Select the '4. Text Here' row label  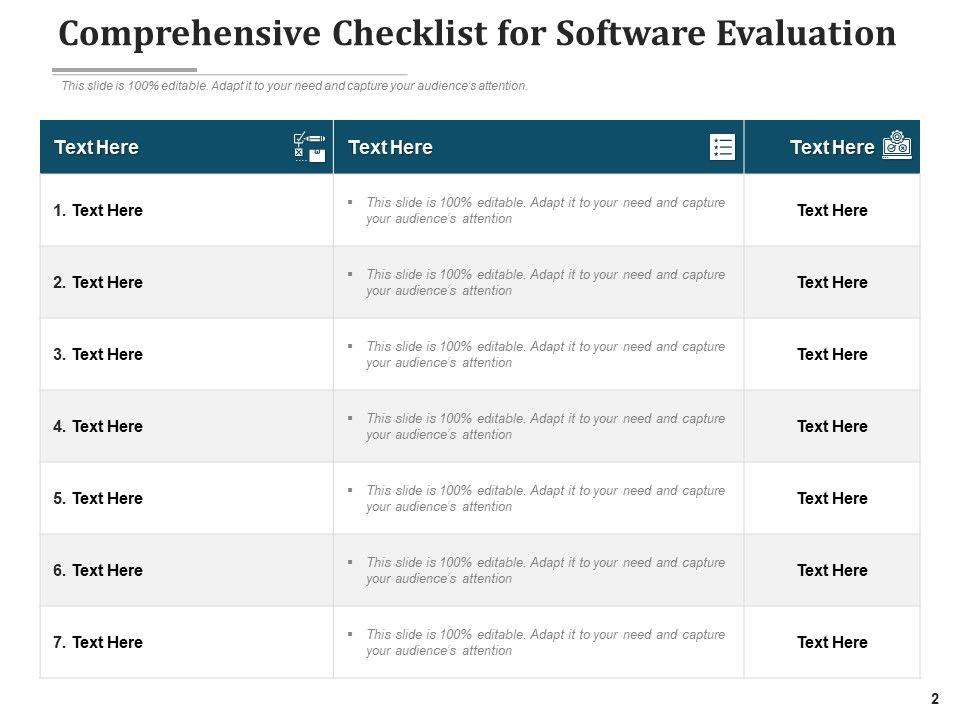pos(98,427)
